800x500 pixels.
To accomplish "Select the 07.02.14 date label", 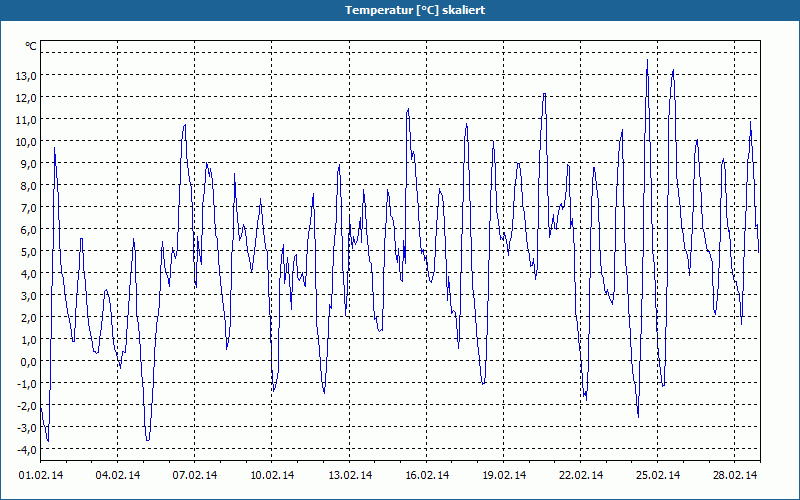I will pos(195,475).
